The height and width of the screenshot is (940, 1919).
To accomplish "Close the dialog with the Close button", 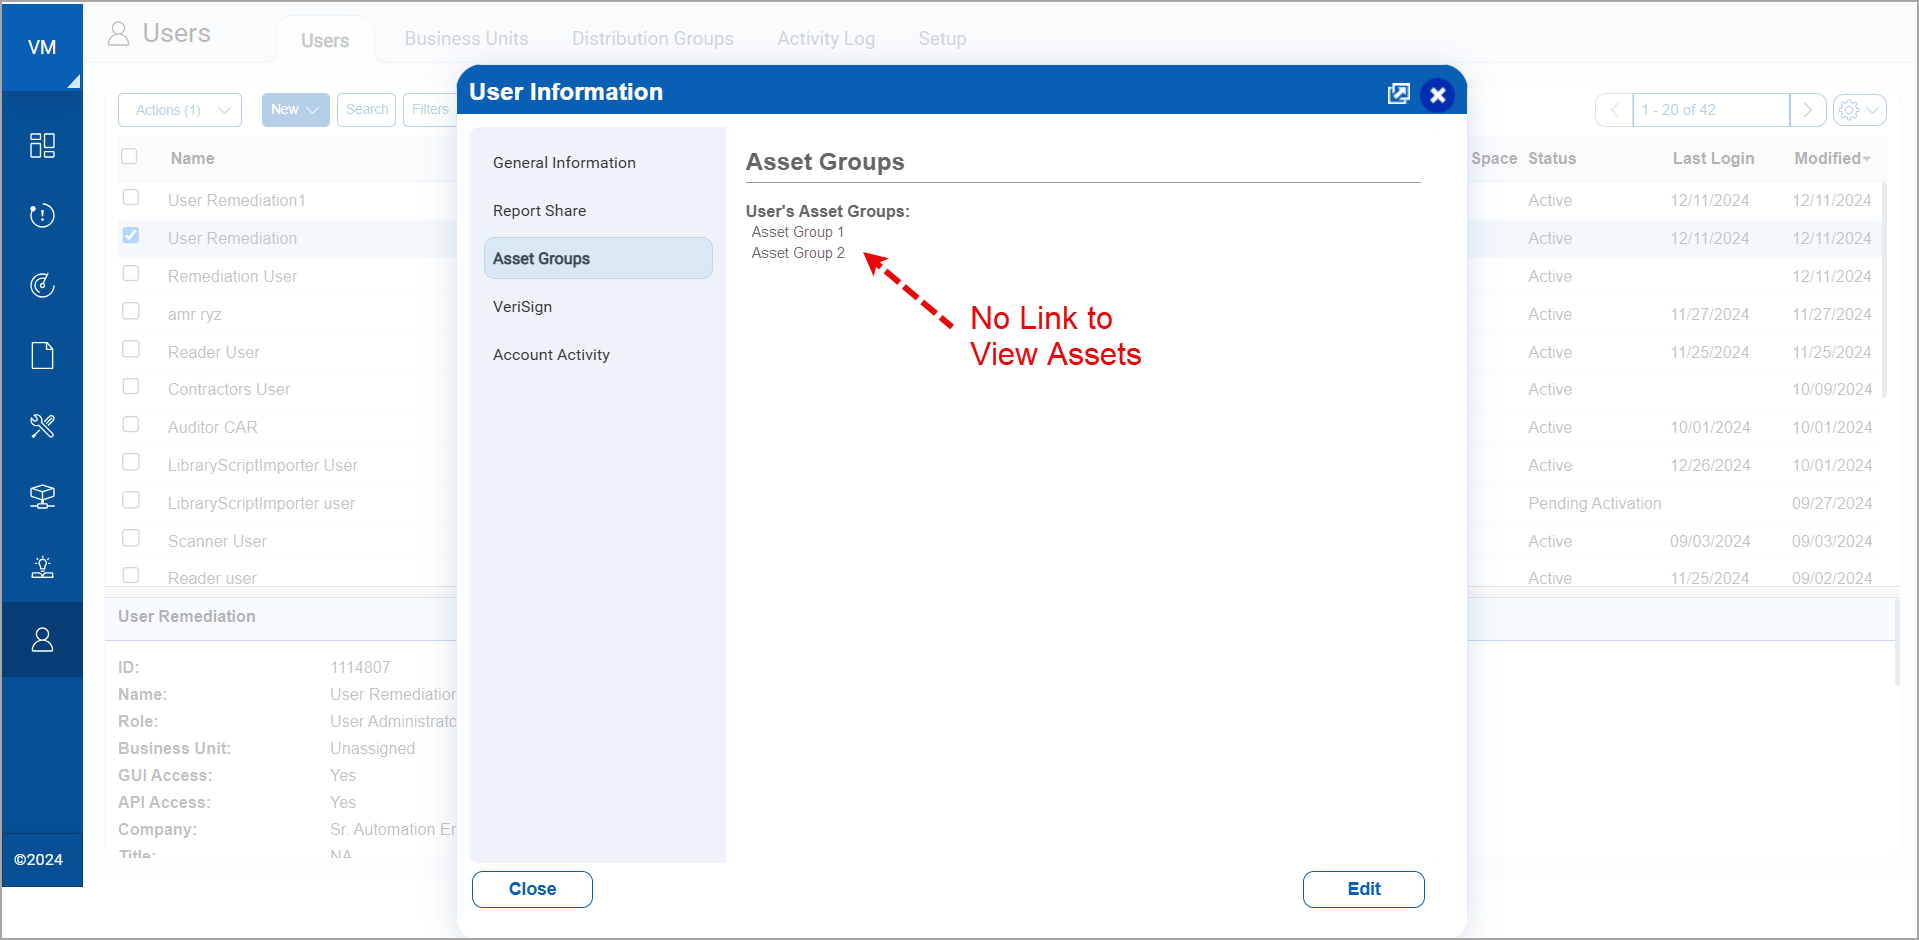I will pos(531,889).
